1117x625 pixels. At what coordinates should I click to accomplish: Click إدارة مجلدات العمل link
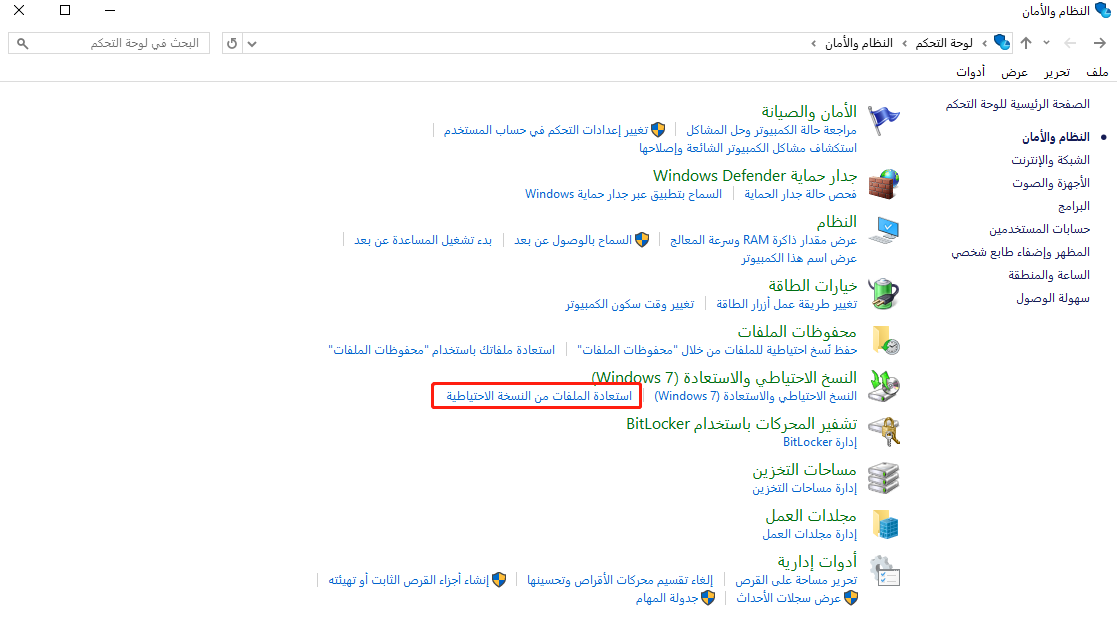809,534
